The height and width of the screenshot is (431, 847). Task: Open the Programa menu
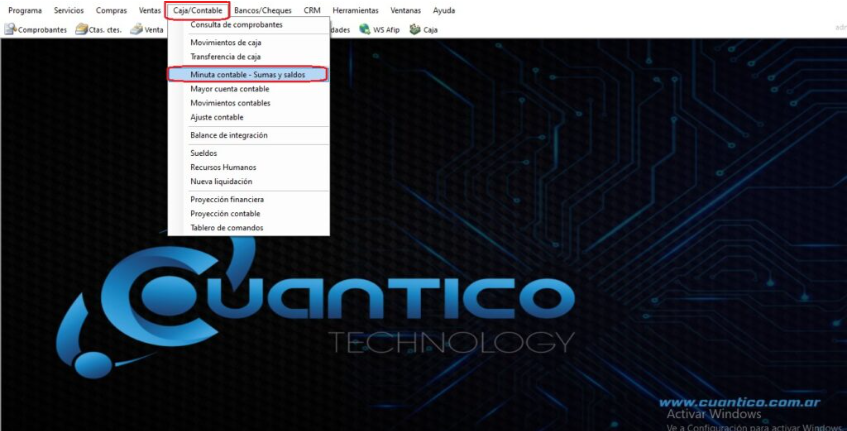25,10
